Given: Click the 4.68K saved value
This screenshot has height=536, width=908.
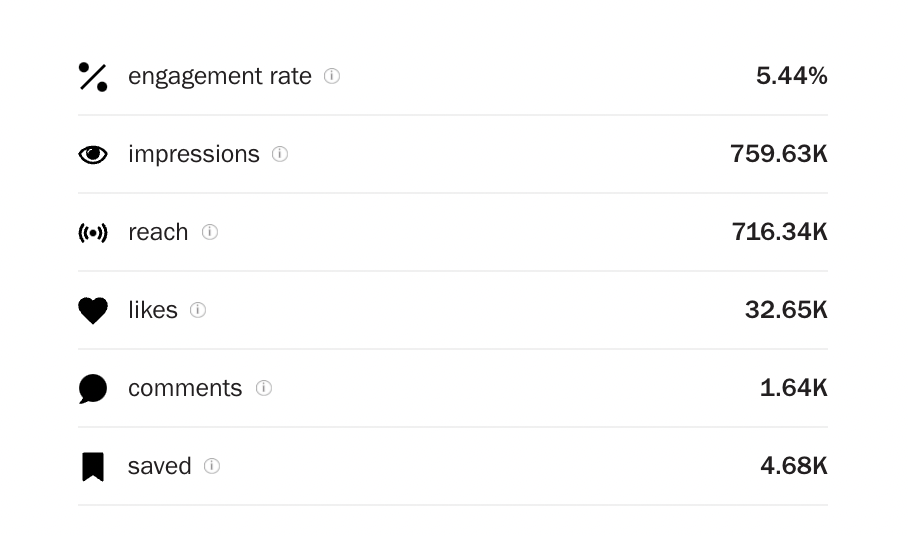Looking at the screenshot, I should click(794, 466).
